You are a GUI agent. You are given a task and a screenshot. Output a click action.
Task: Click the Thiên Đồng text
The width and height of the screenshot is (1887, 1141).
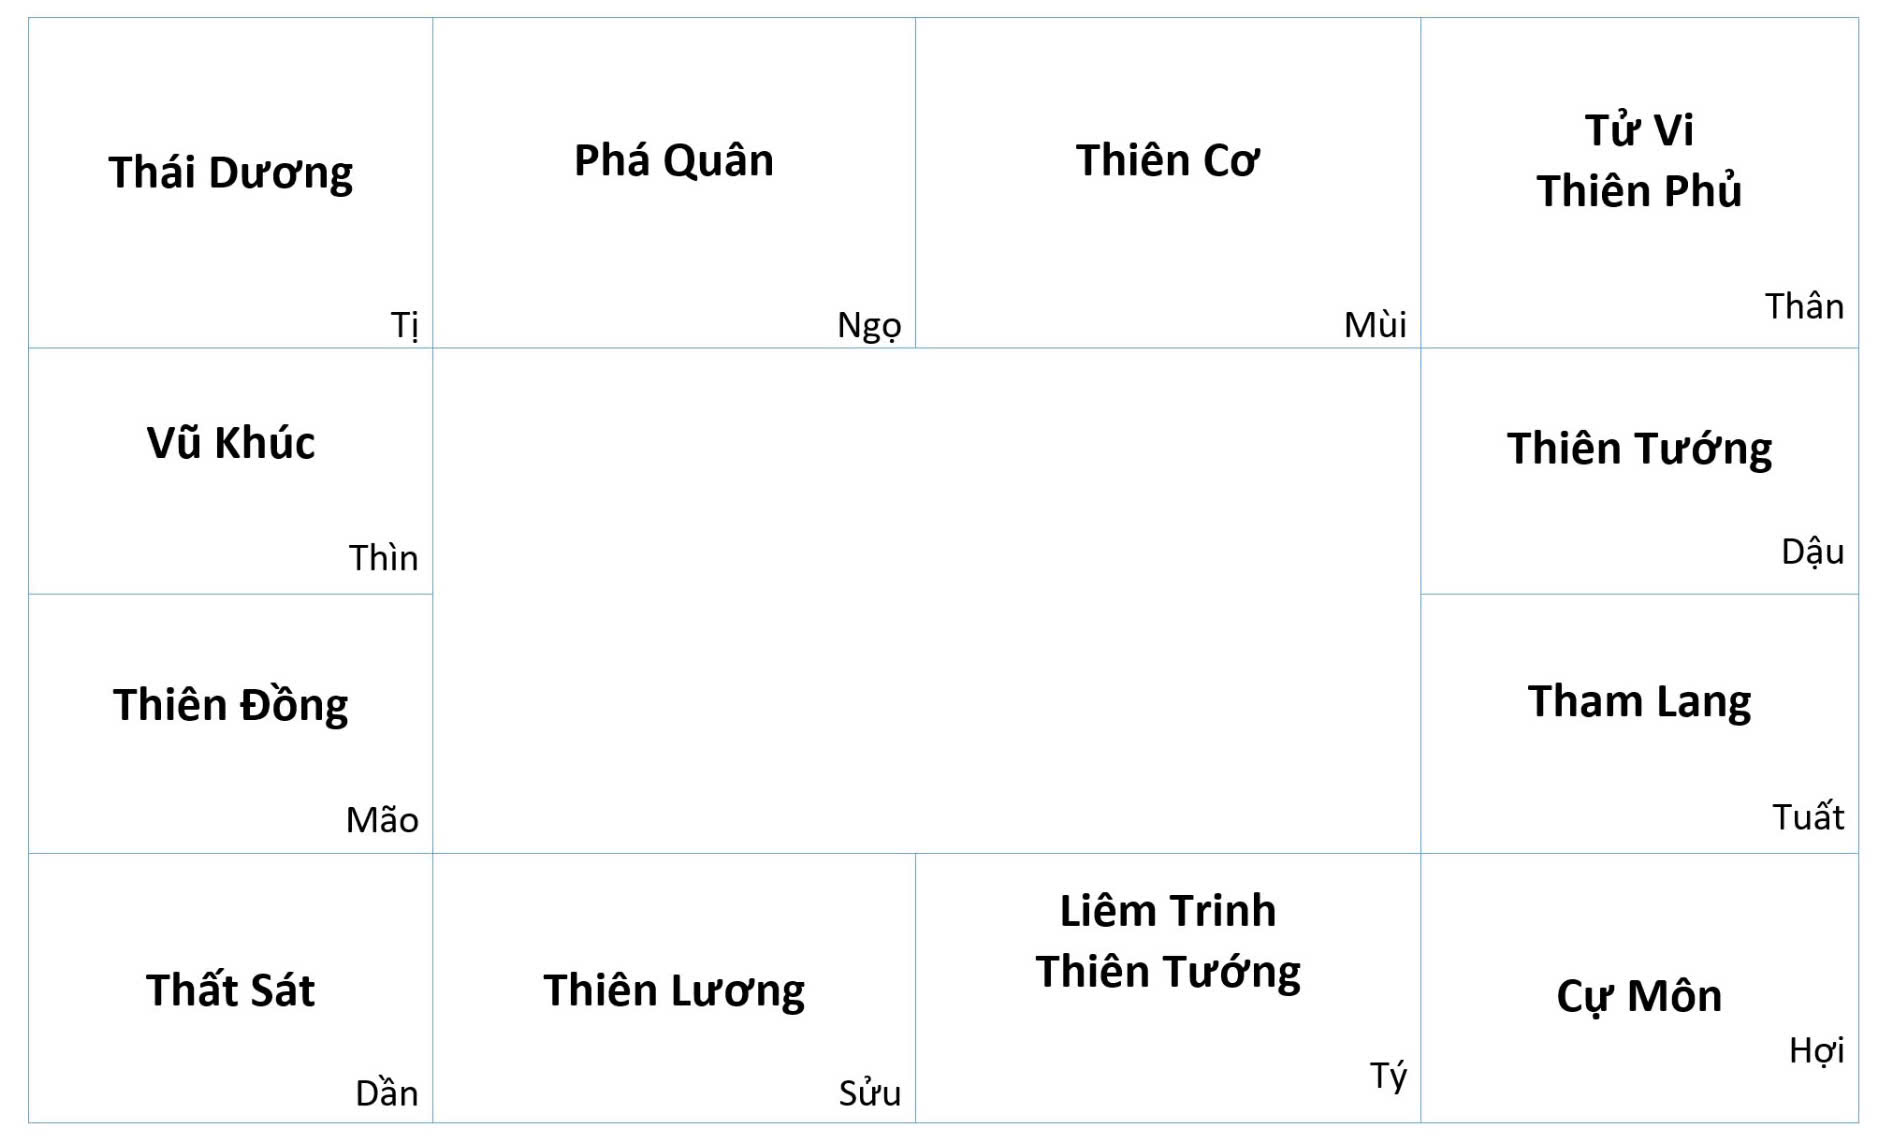tap(230, 705)
